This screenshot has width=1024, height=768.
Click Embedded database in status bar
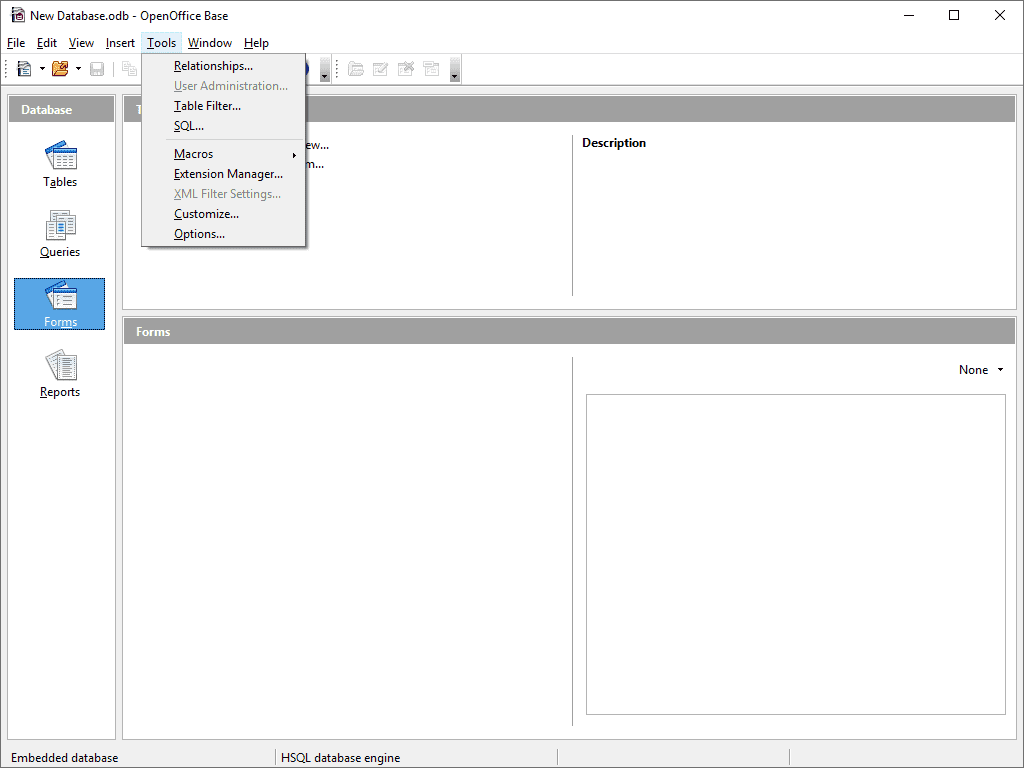[65, 758]
